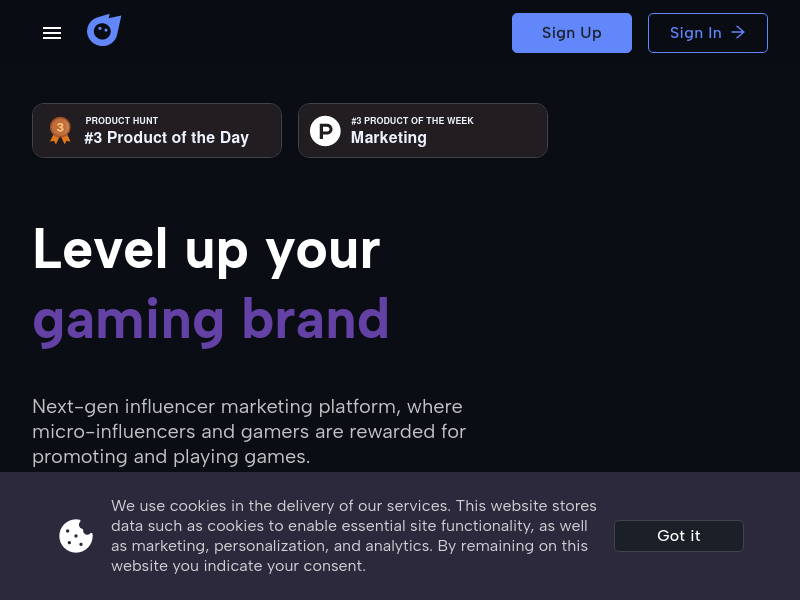
Task: Click the 'micro-influencers and gamers' line
Action: coord(249,432)
